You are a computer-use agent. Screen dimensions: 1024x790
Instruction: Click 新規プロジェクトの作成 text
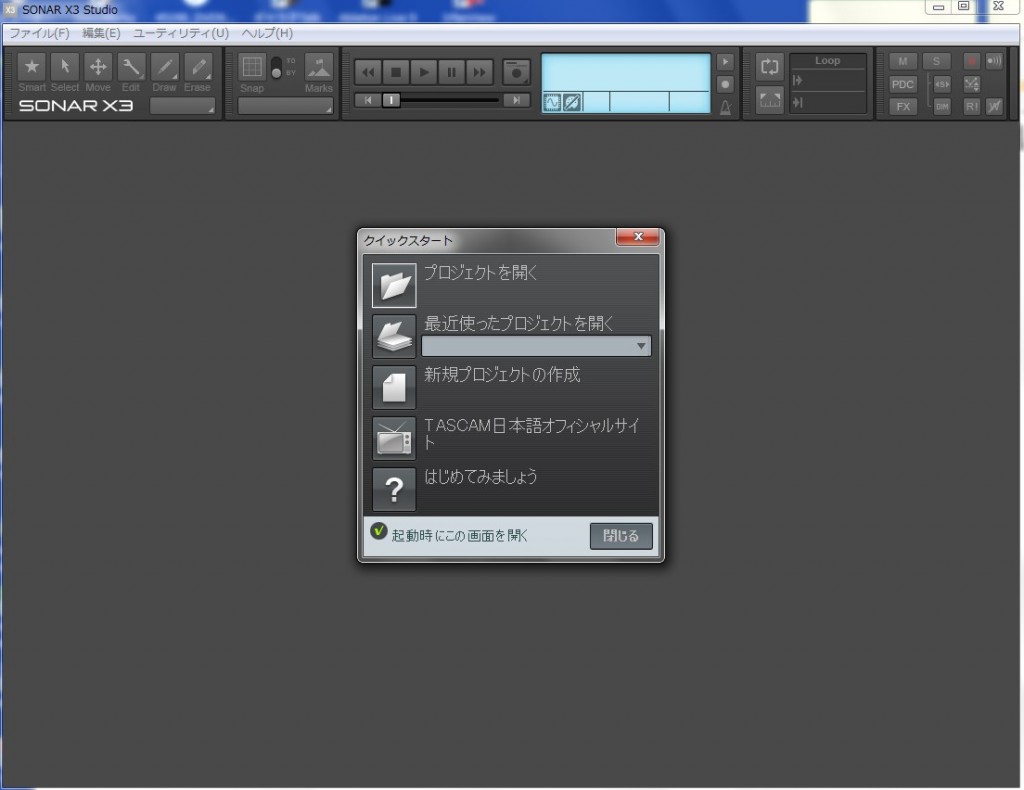502,375
